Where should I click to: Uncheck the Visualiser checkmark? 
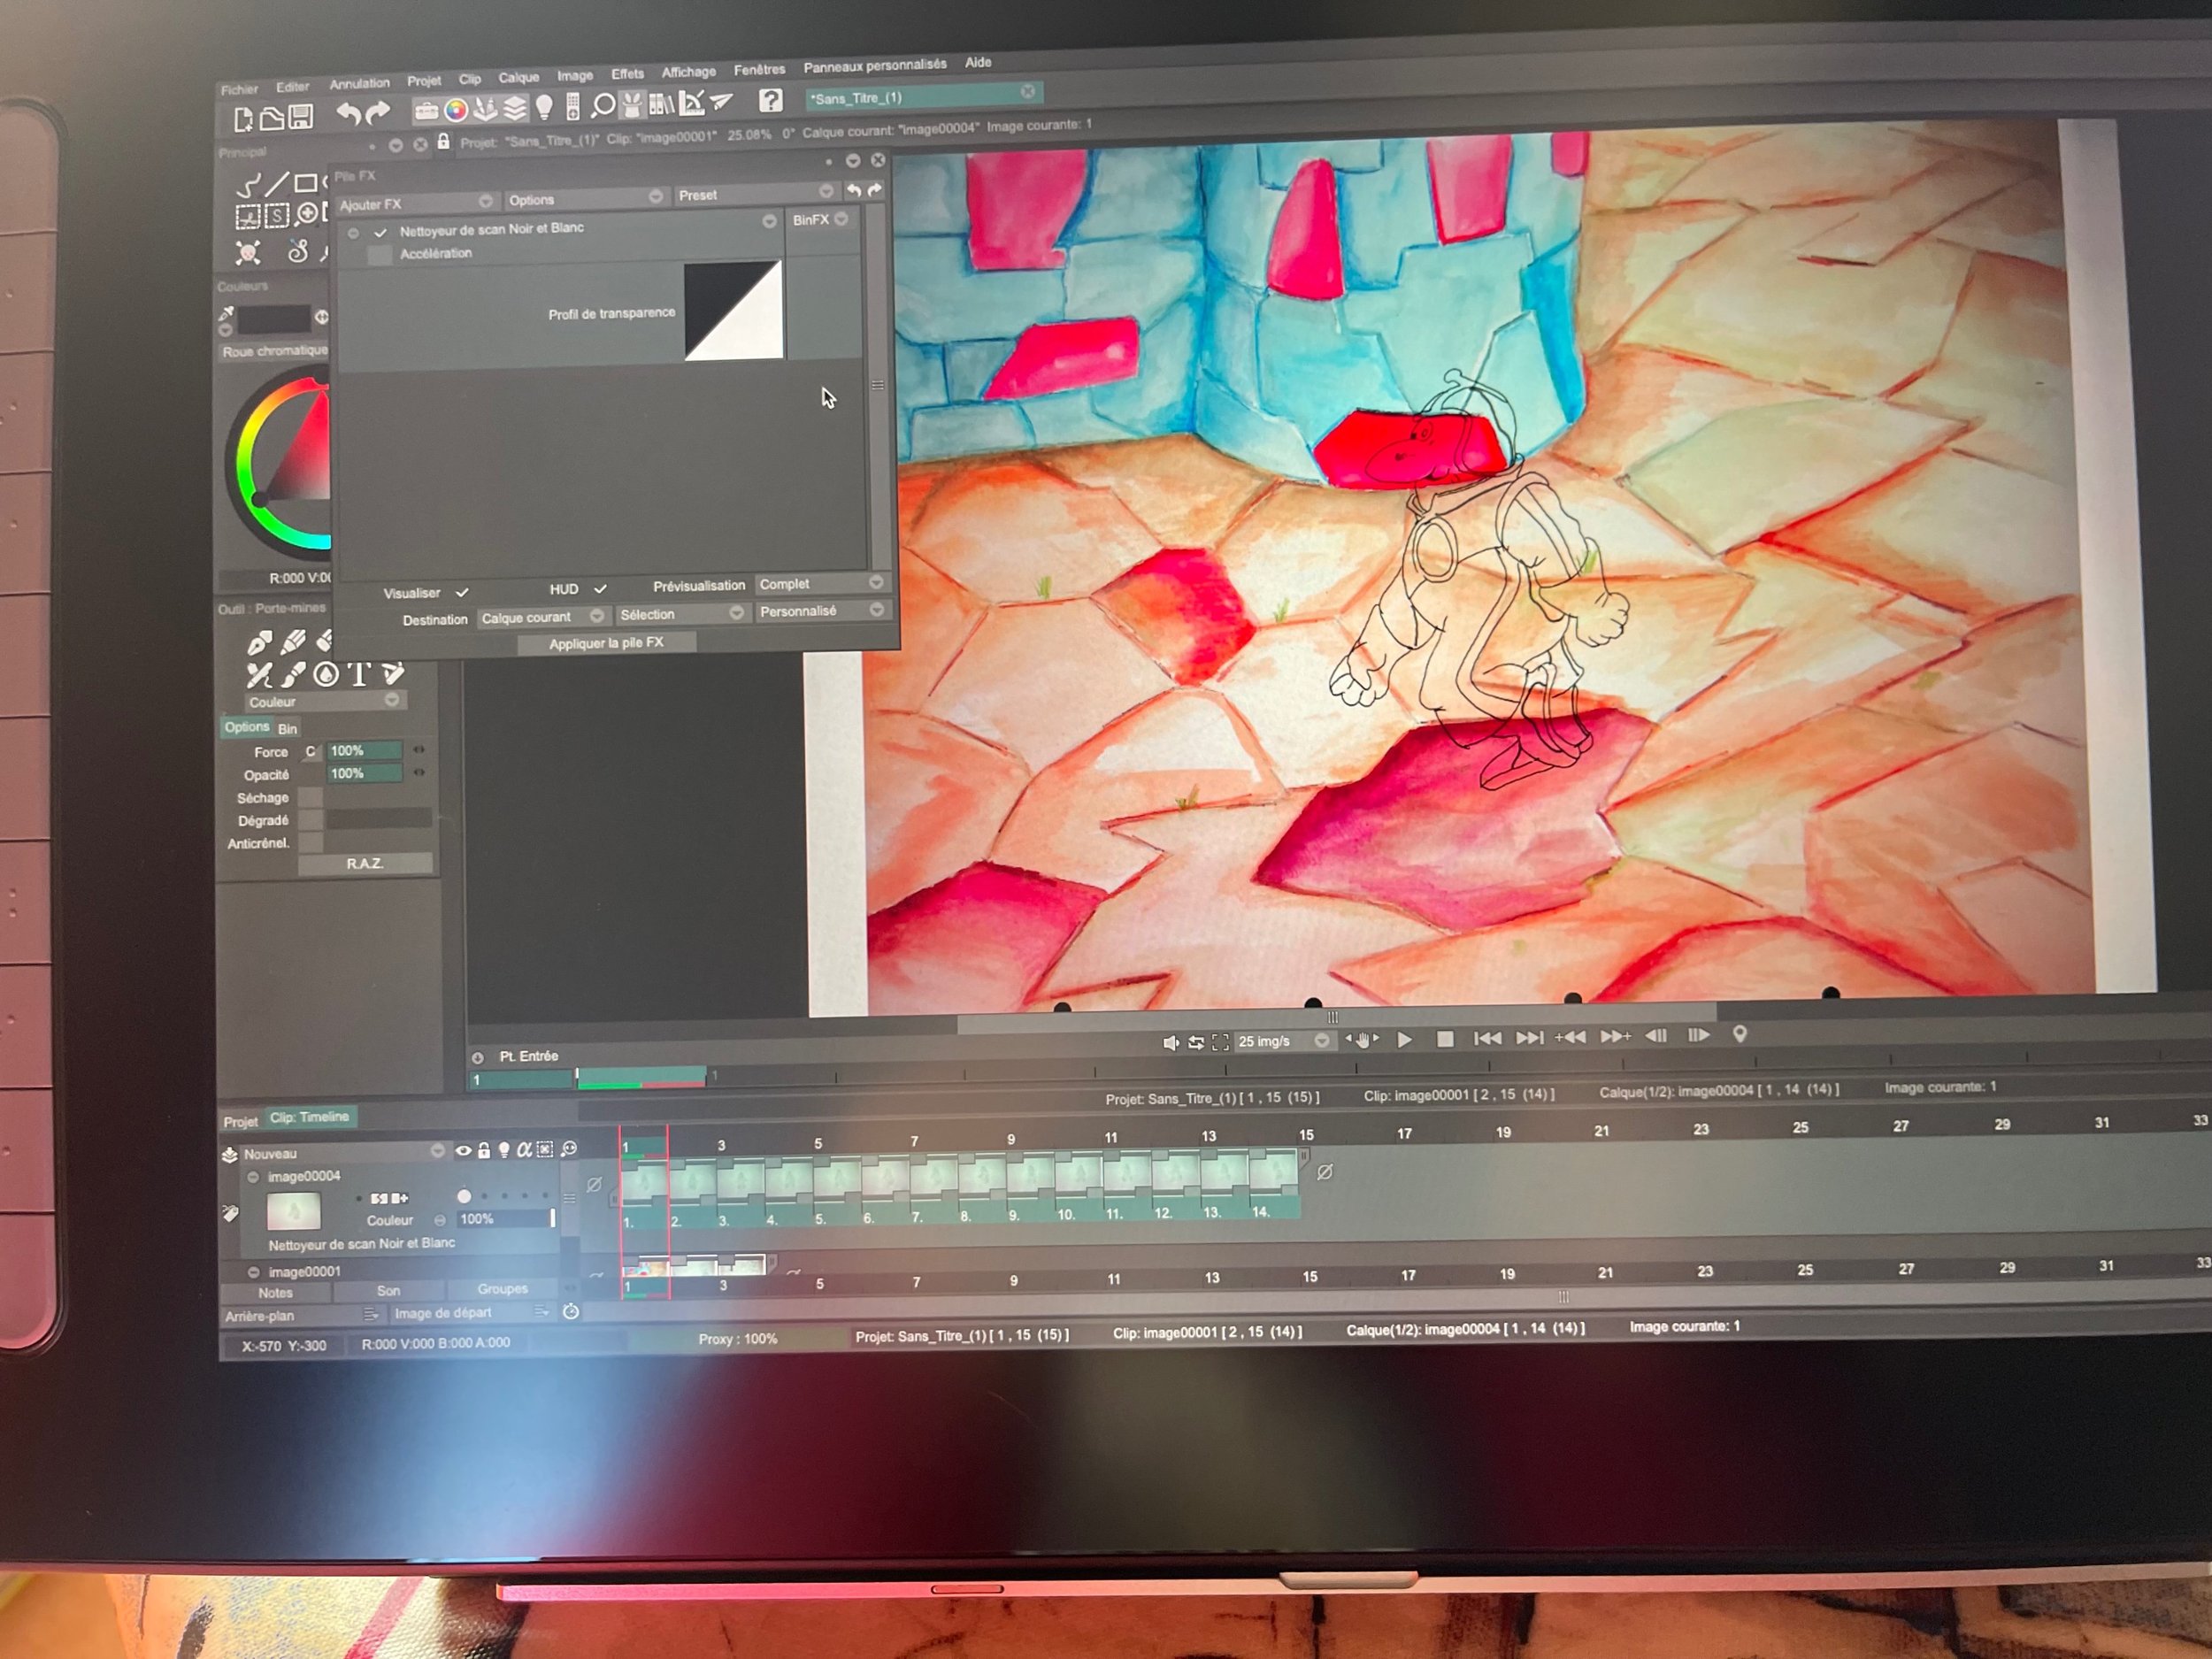[462, 592]
